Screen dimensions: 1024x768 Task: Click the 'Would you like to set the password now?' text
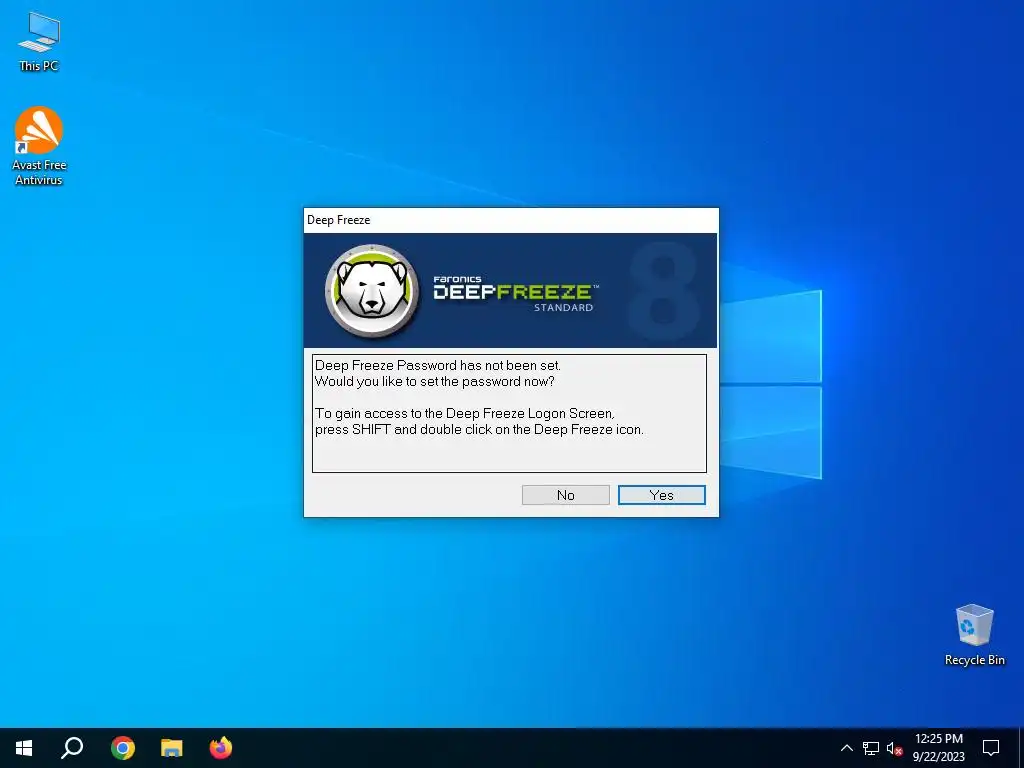434,381
